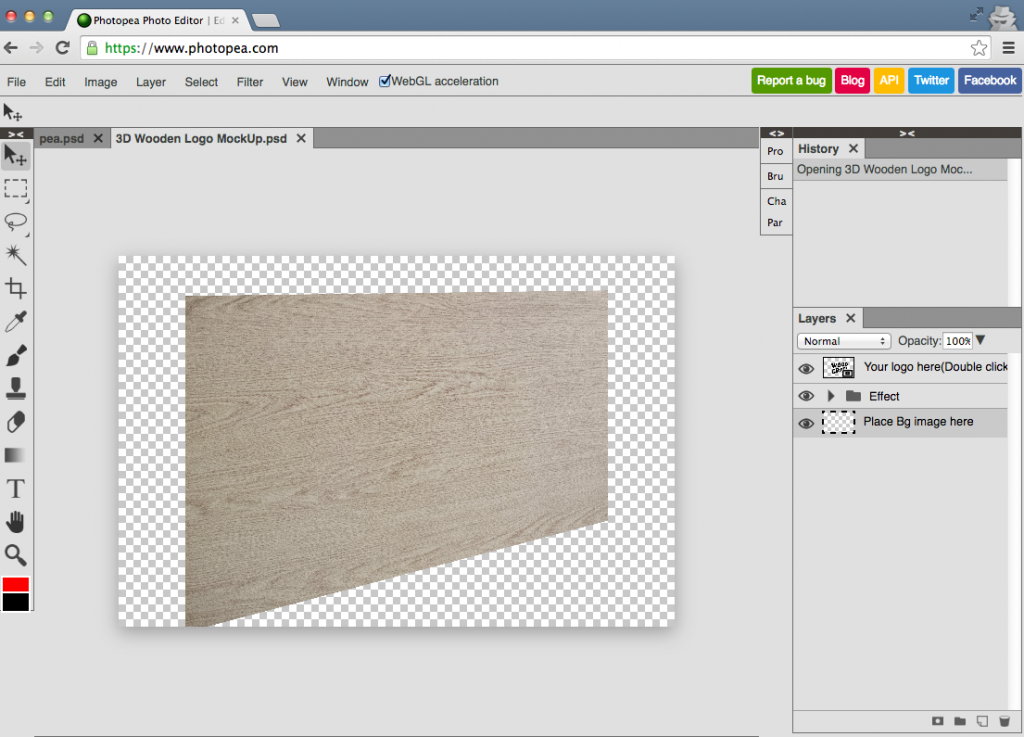The image size is (1024, 737).
Task: Pick the Lasso selection tool
Action: (15, 222)
